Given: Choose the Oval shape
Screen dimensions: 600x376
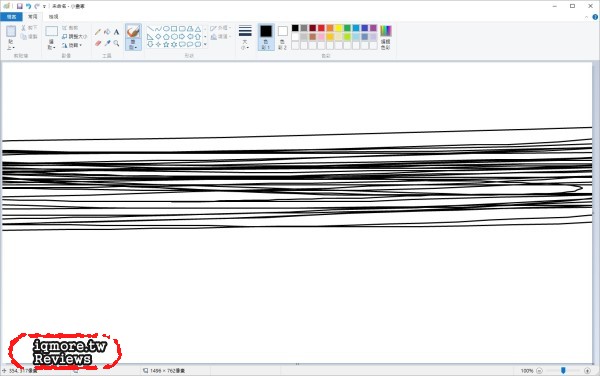Looking at the screenshot, I should [x=166, y=29].
